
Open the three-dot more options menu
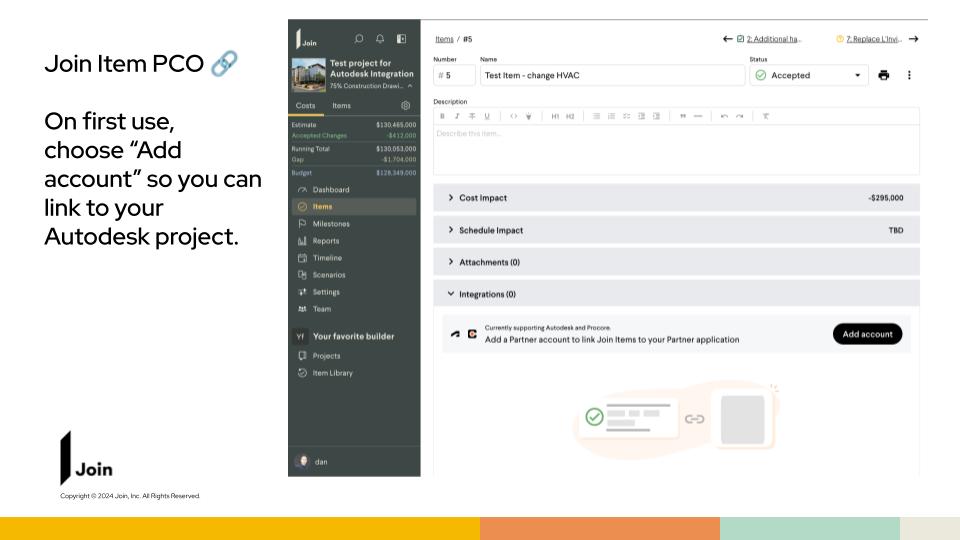pyautogui.click(x=909, y=75)
